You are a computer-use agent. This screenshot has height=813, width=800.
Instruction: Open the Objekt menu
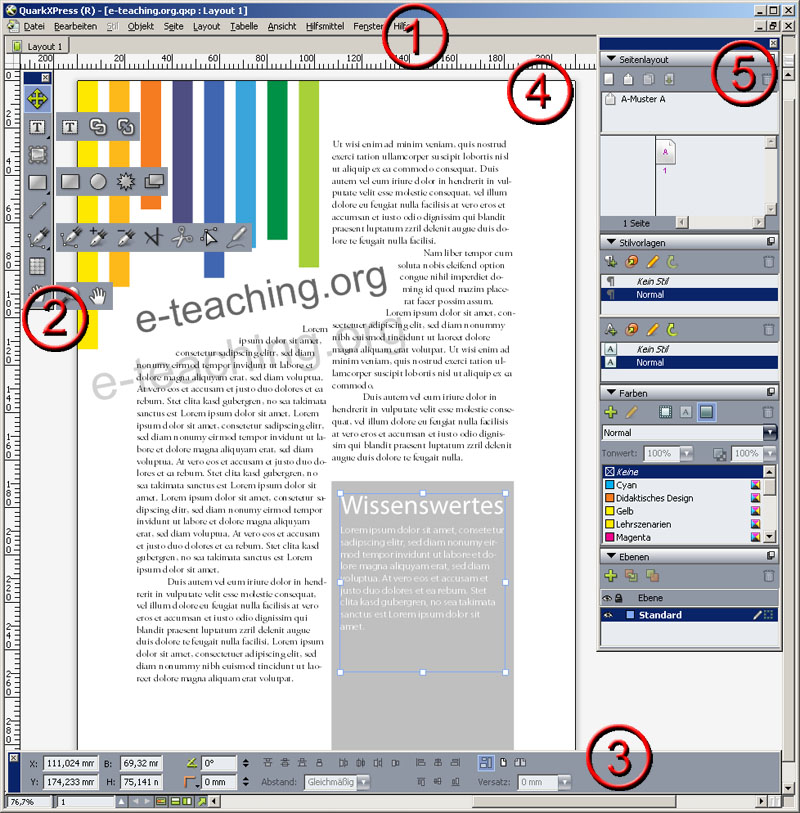pyautogui.click(x=141, y=26)
